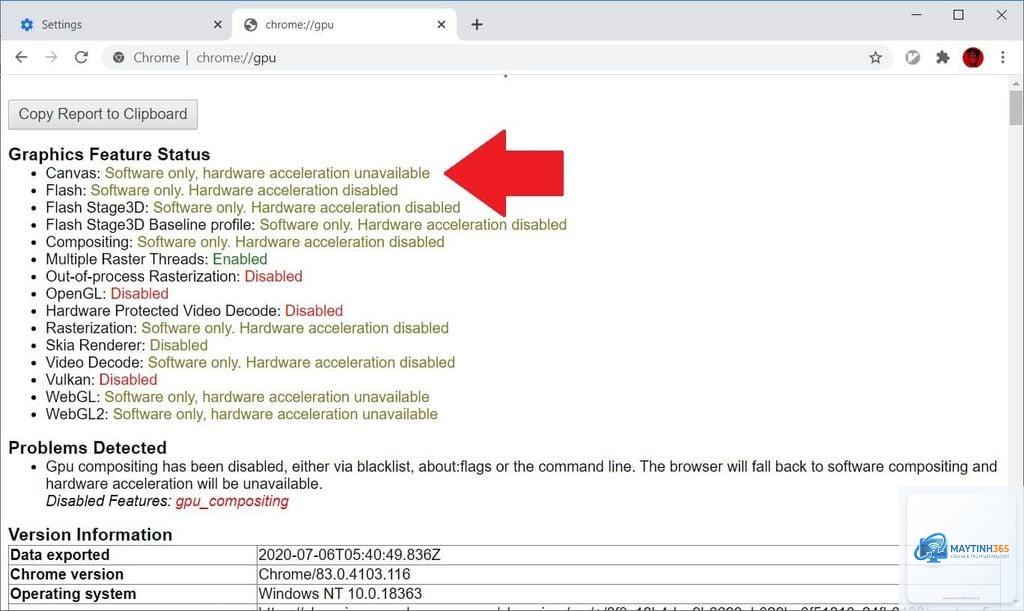
Task: Click 'OpenGL: Disabled' text
Action: click(x=107, y=294)
